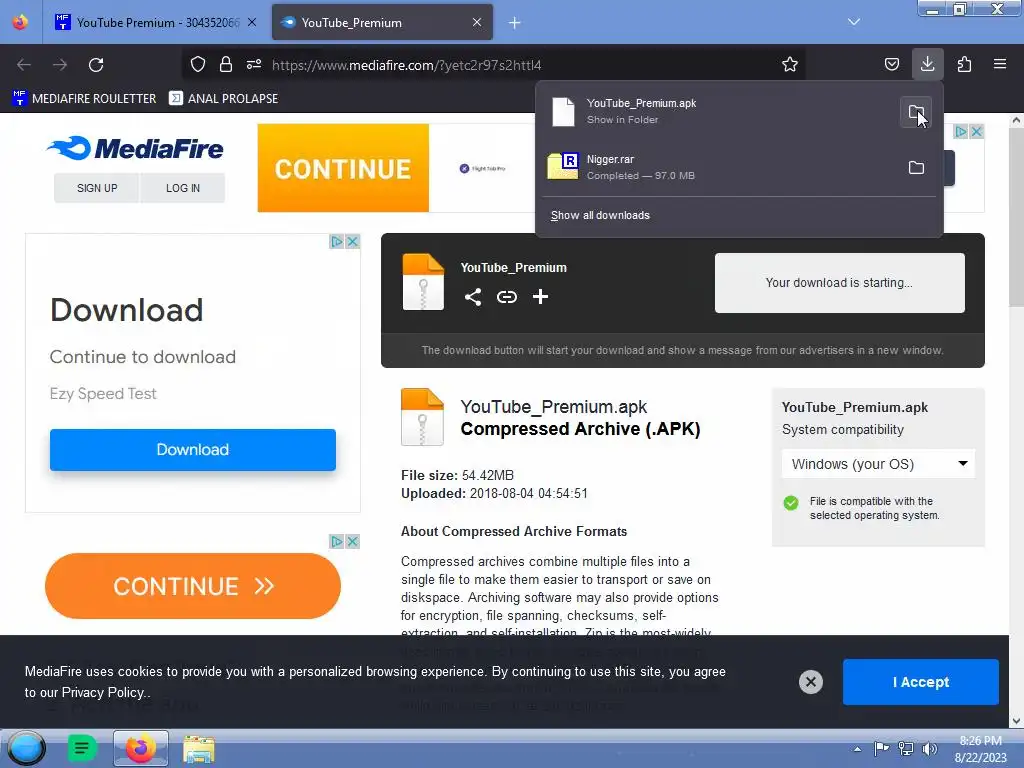Open the file explorer taskbar icon
This screenshot has width=1024, height=768.
click(x=199, y=748)
